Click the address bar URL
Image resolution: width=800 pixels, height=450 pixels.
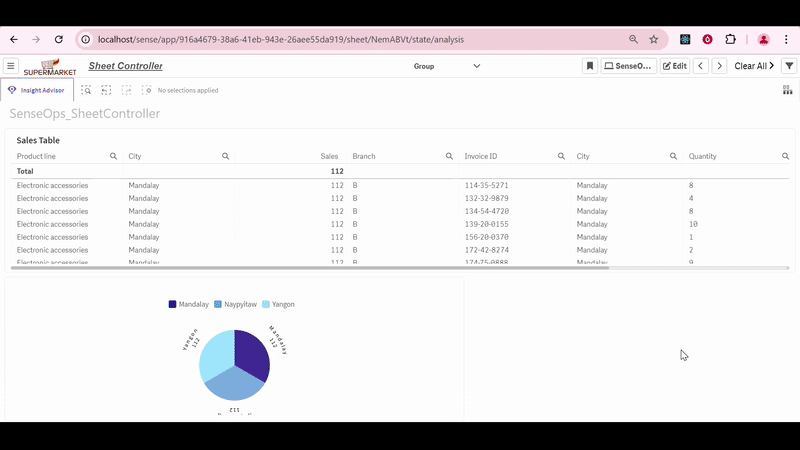coord(281,39)
